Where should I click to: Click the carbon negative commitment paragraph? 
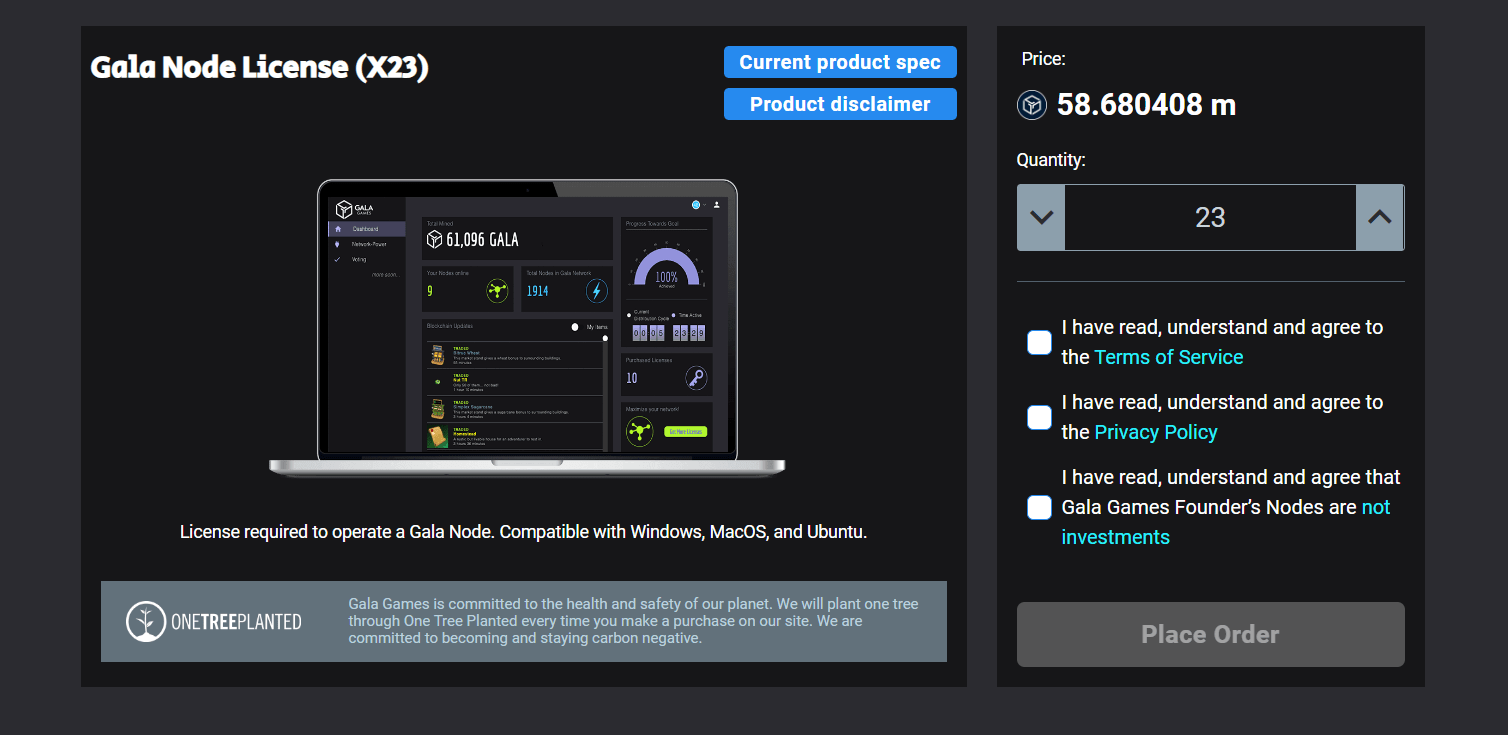point(633,621)
